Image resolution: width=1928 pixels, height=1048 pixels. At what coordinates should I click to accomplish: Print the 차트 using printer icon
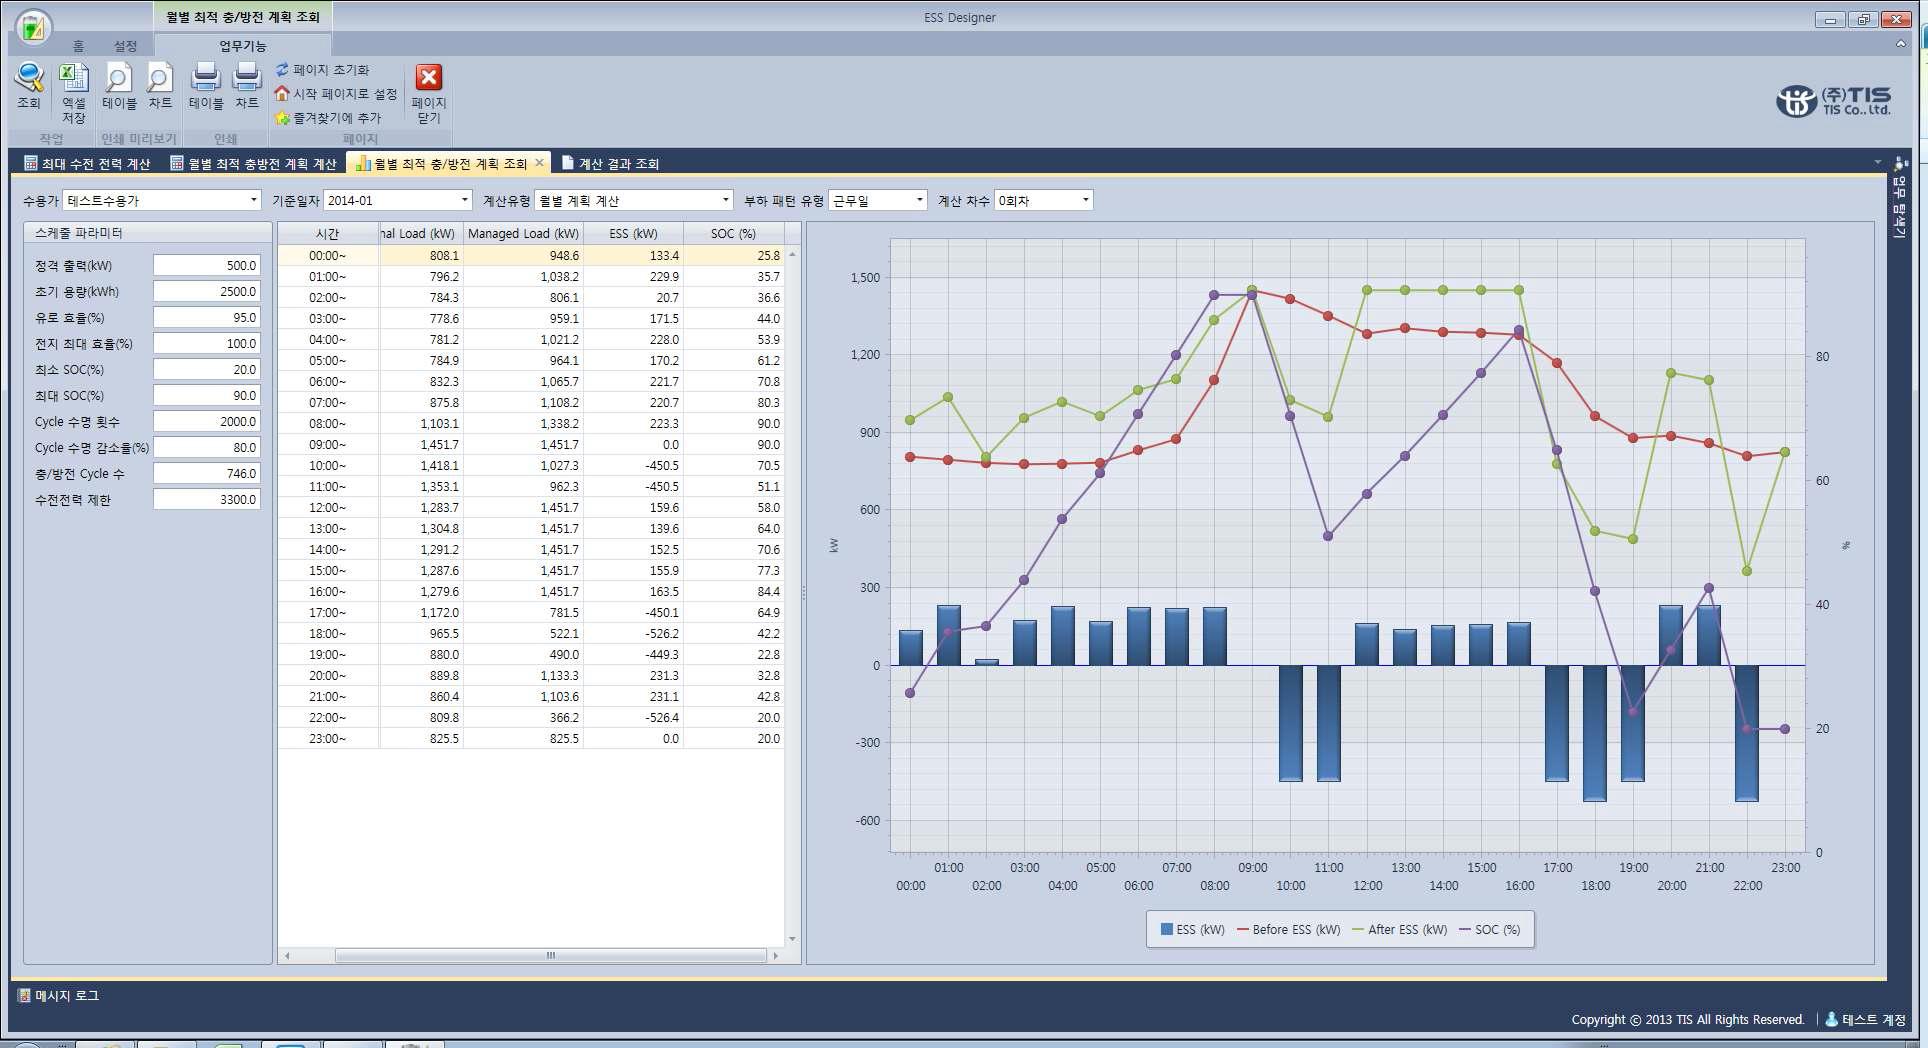click(x=247, y=78)
